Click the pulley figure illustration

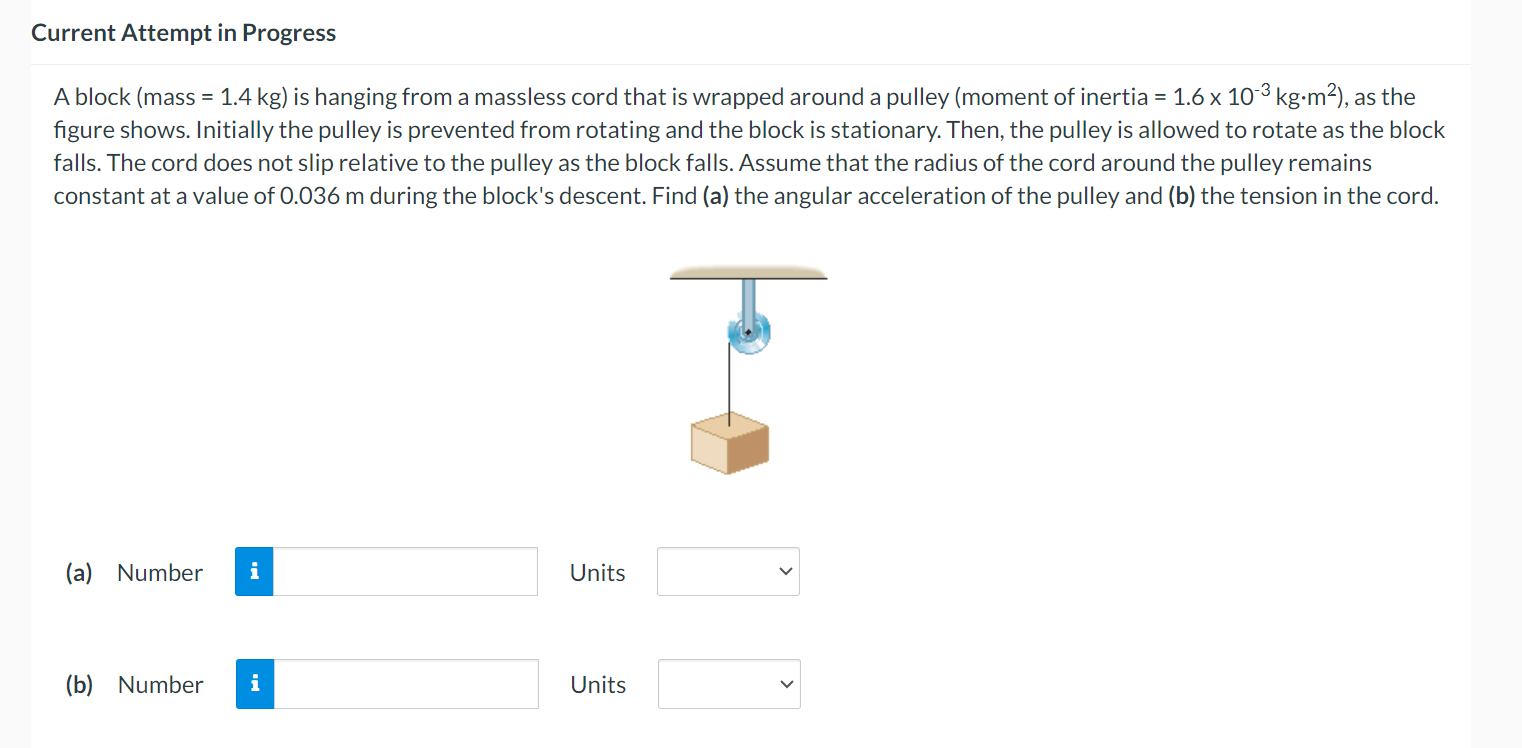748,370
